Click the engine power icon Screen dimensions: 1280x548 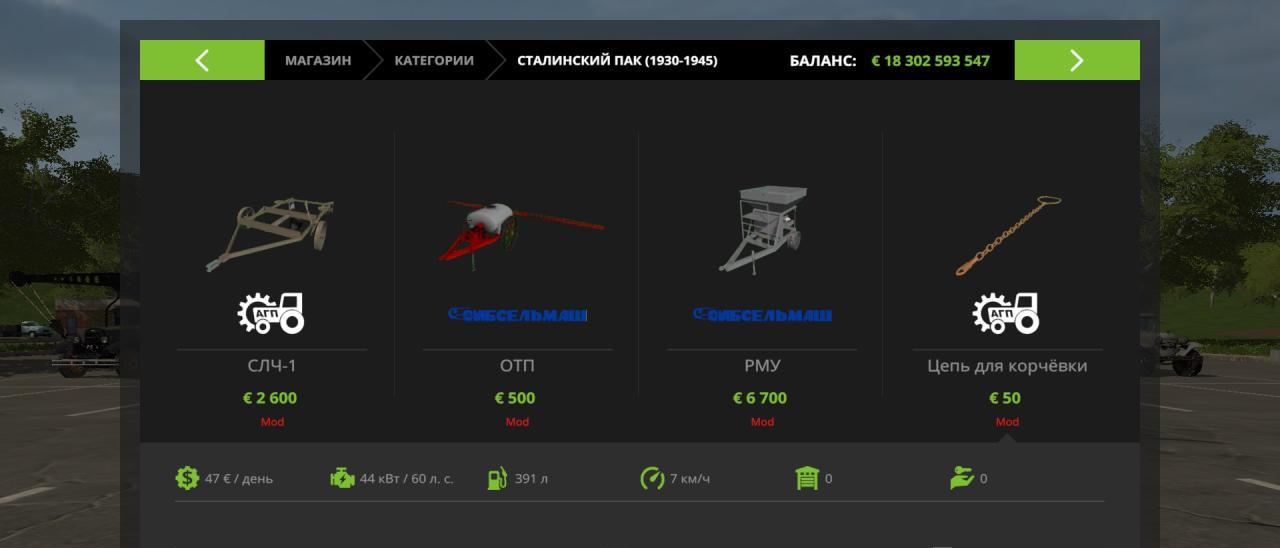(342, 478)
